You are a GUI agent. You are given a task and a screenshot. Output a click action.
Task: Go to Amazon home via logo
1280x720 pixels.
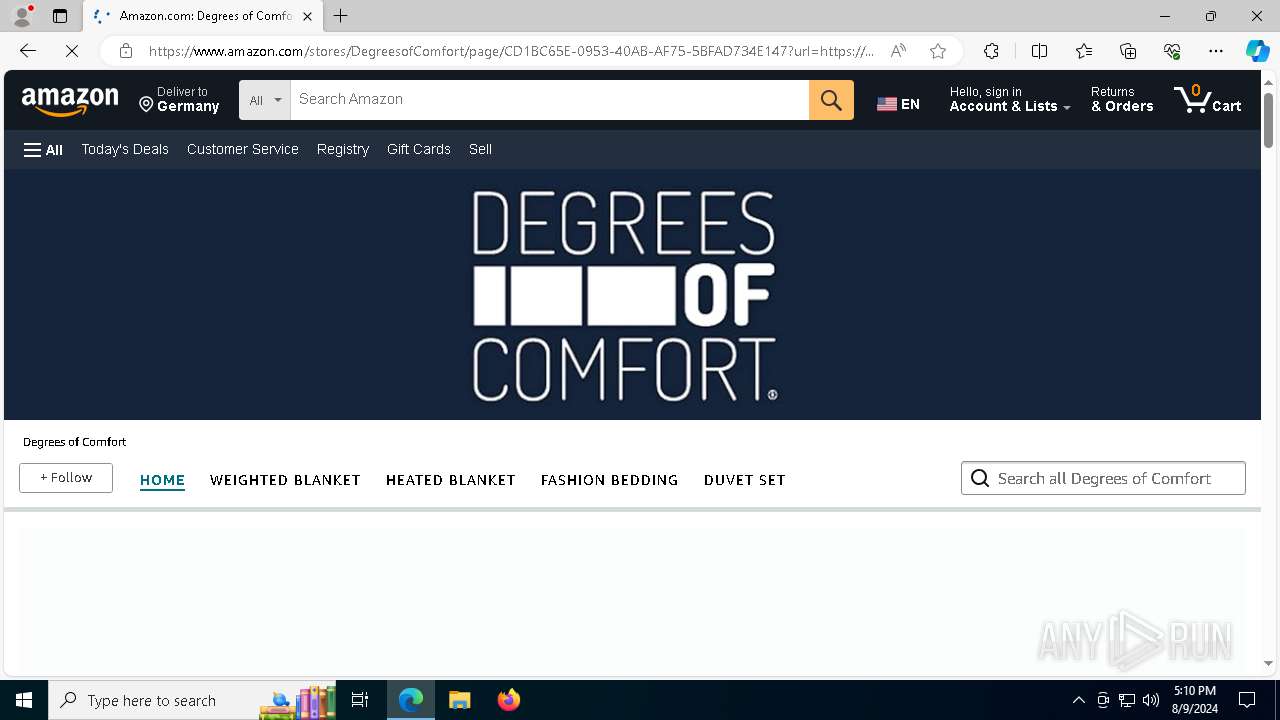[70, 100]
